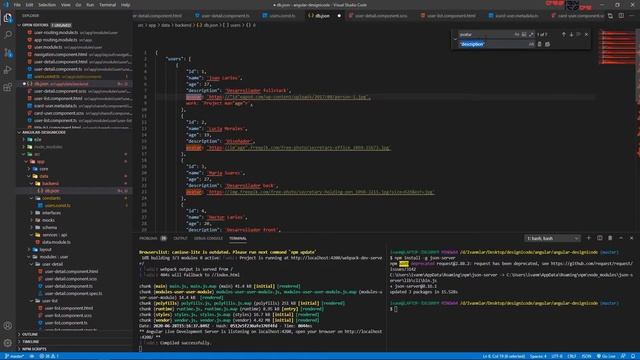Image resolution: width=640 pixels, height=360 pixels.
Task: Close the bottom panel
Action: pyautogui.click(x=631, y=238)
